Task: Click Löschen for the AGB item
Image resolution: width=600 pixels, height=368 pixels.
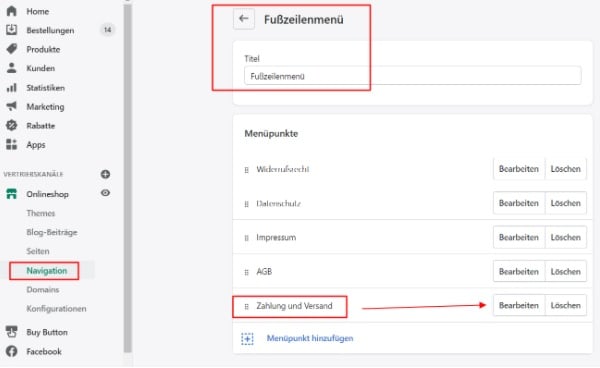Action: pyautogui.click(x=566, y=272)
